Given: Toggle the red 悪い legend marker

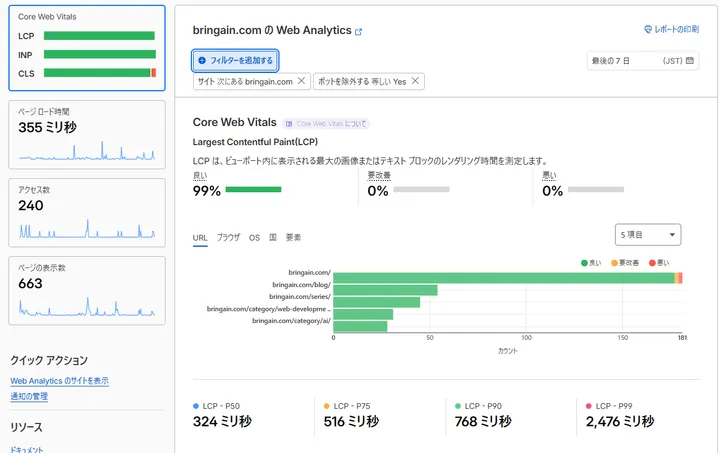Looking at the screenshot, I should [x=652, y=263].
